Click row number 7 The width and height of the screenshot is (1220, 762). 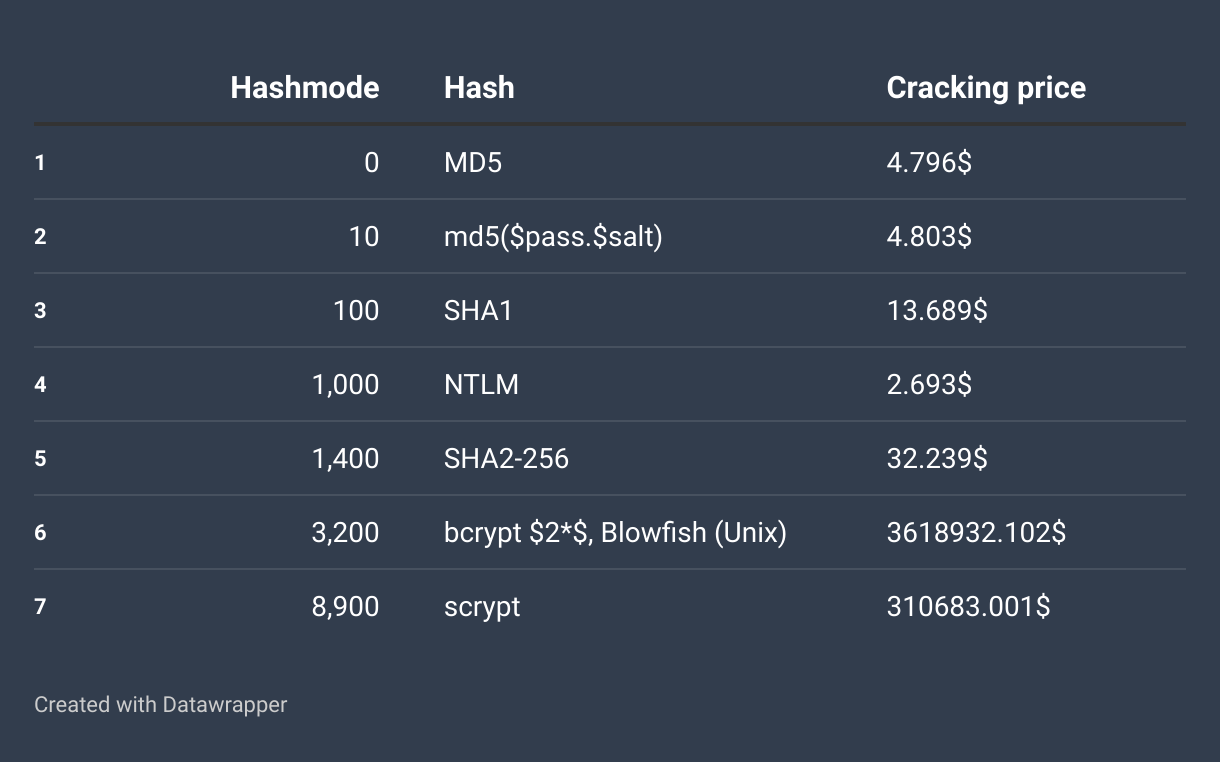click(40, 606)
